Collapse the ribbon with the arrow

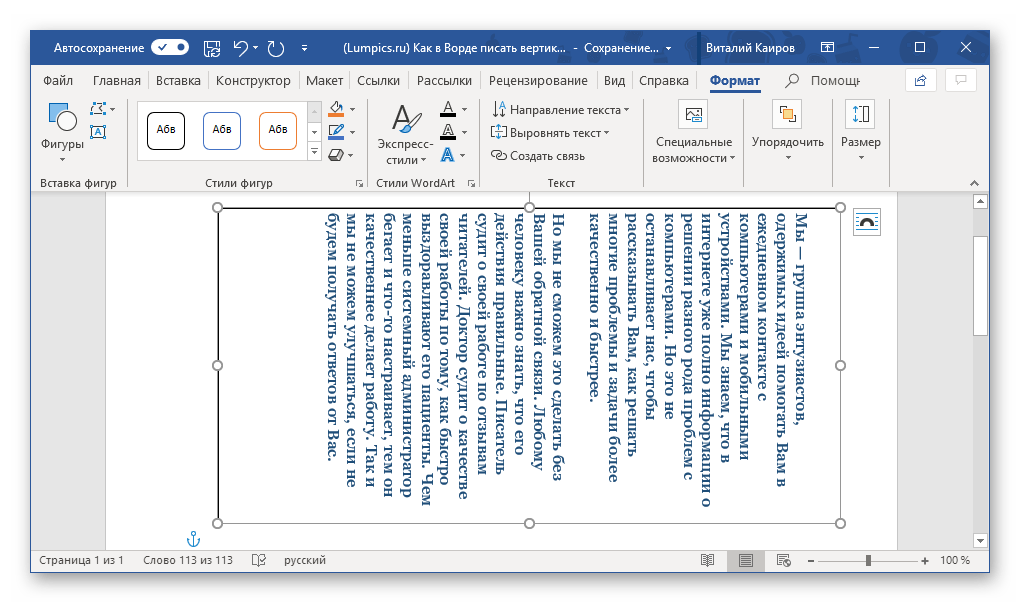click(974, 183)
